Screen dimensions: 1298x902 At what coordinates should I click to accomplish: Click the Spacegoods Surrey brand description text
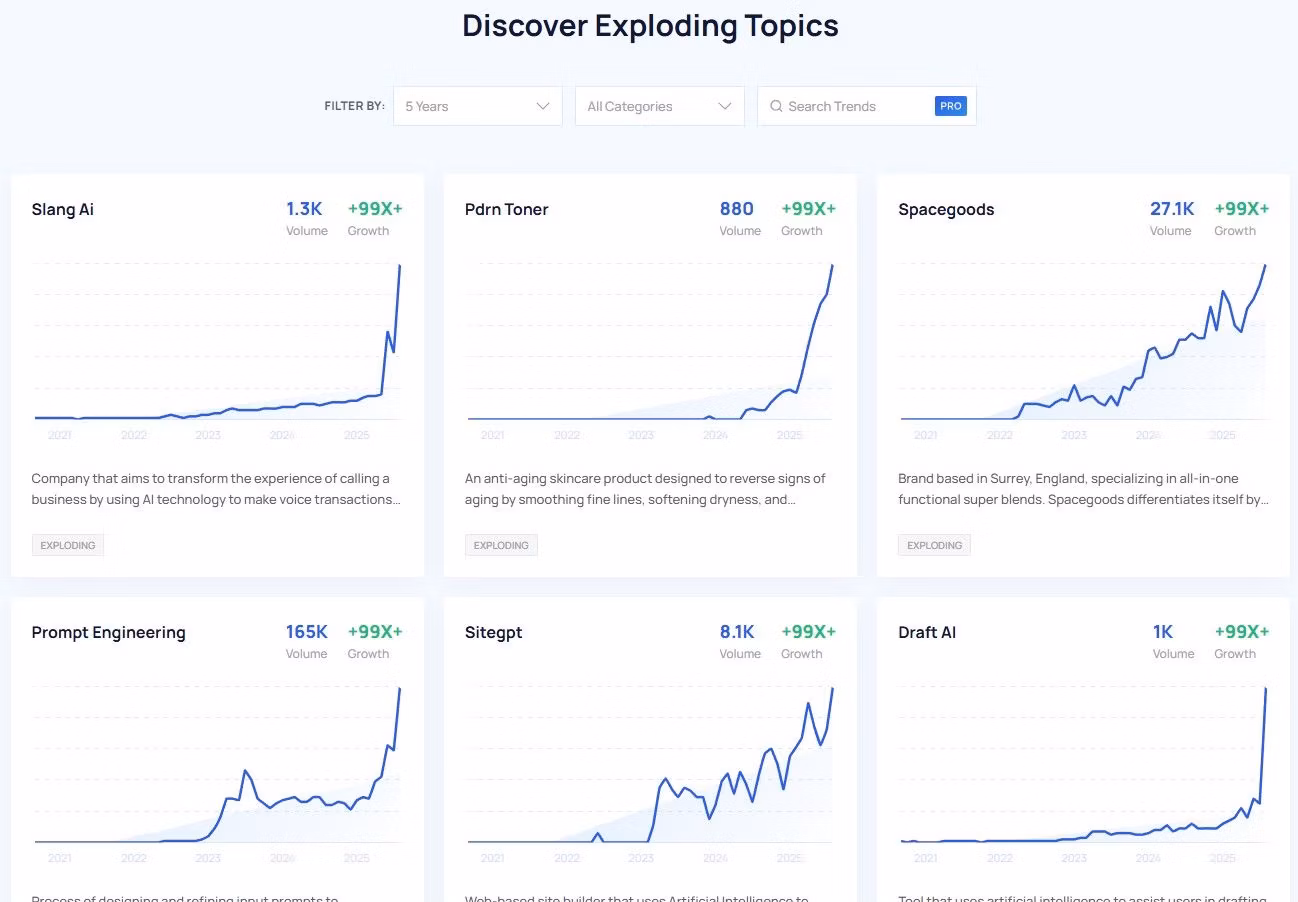tap(1083, 489)
